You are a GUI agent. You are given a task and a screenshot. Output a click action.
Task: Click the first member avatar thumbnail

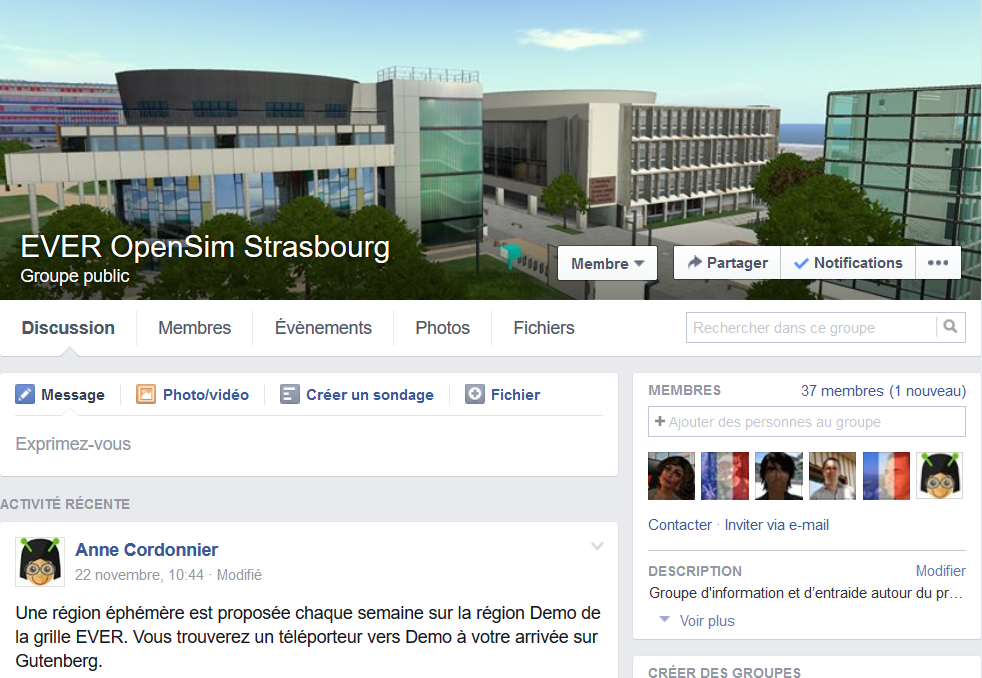tap(671, 476)
